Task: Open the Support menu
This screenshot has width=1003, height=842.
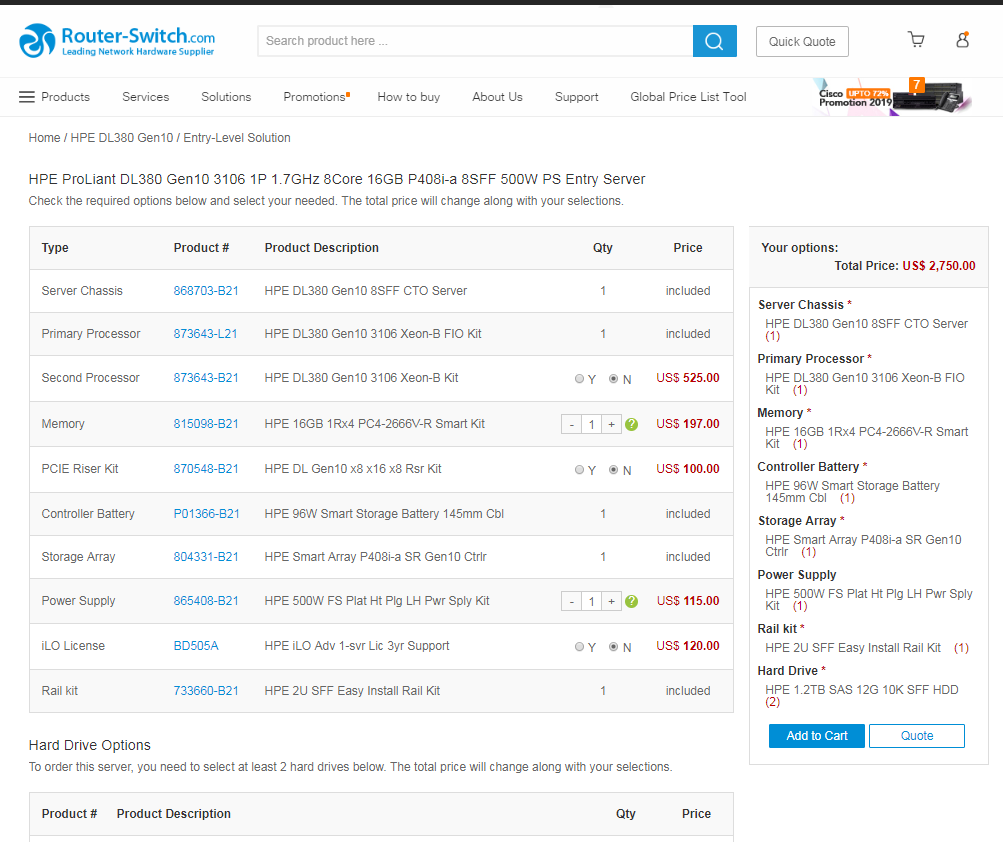Action: [x=576, y=97]
